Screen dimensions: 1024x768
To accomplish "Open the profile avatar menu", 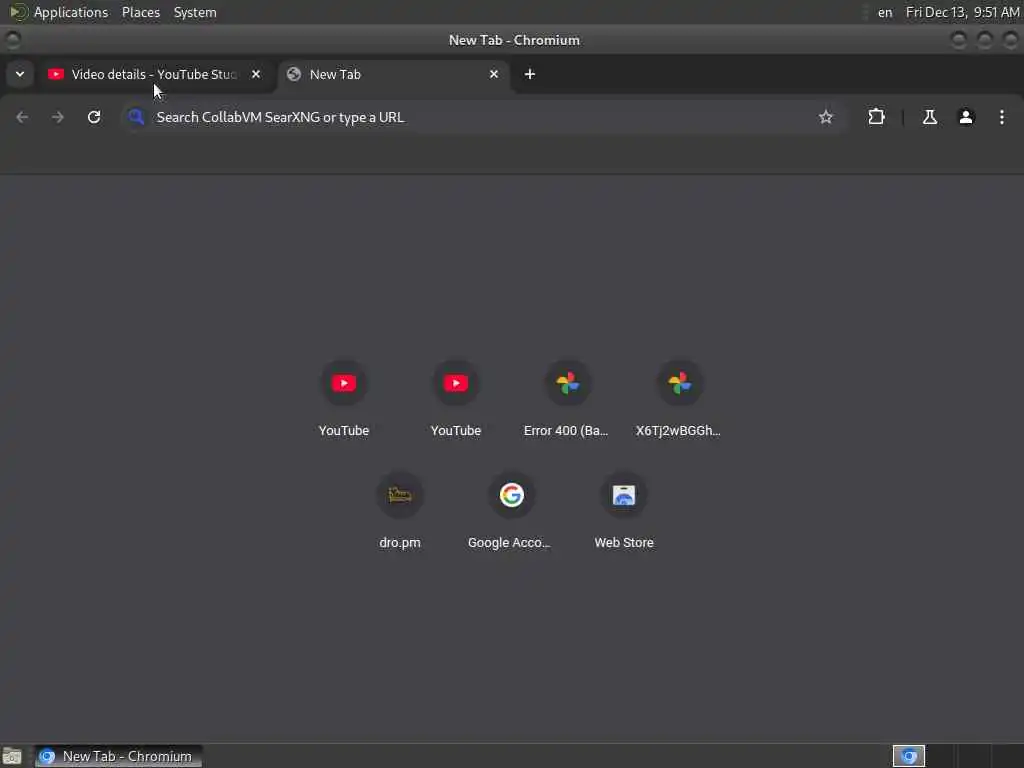I will (x=966, y=118).
